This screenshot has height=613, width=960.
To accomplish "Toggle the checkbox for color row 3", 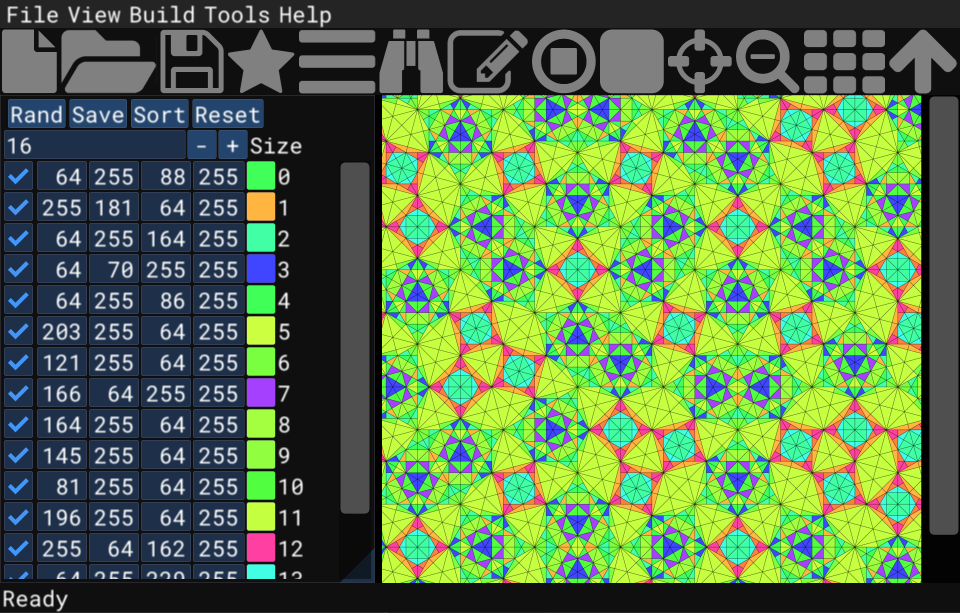I will point(18,270).
